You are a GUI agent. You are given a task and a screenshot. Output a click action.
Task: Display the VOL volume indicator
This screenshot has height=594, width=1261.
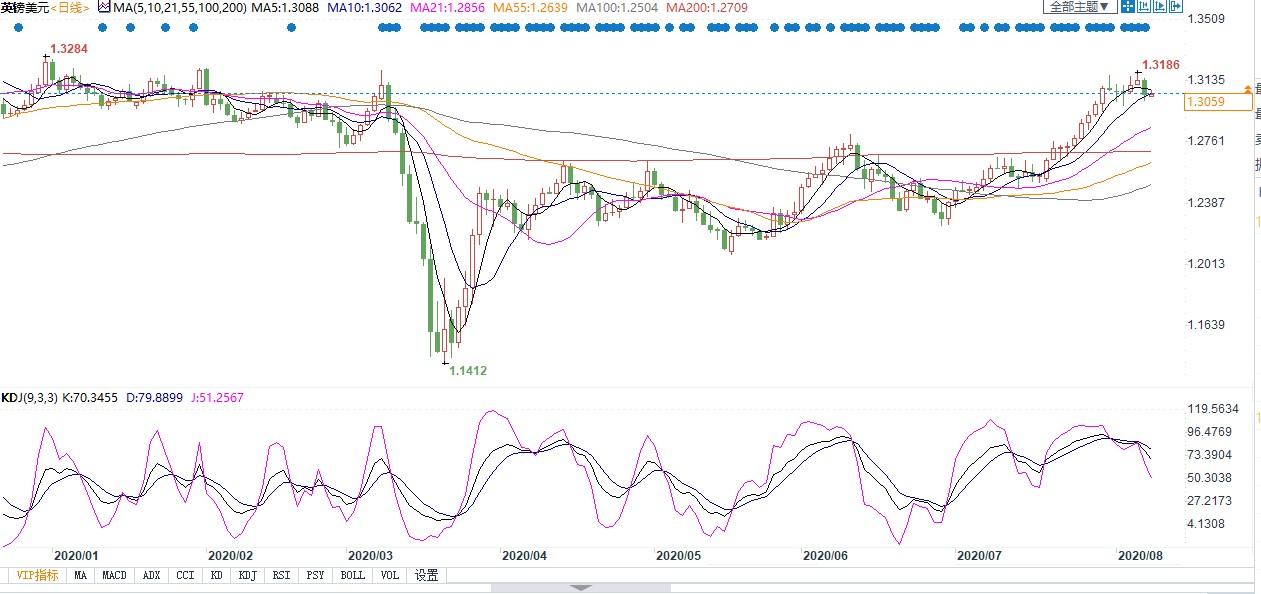tap(389, 575)
